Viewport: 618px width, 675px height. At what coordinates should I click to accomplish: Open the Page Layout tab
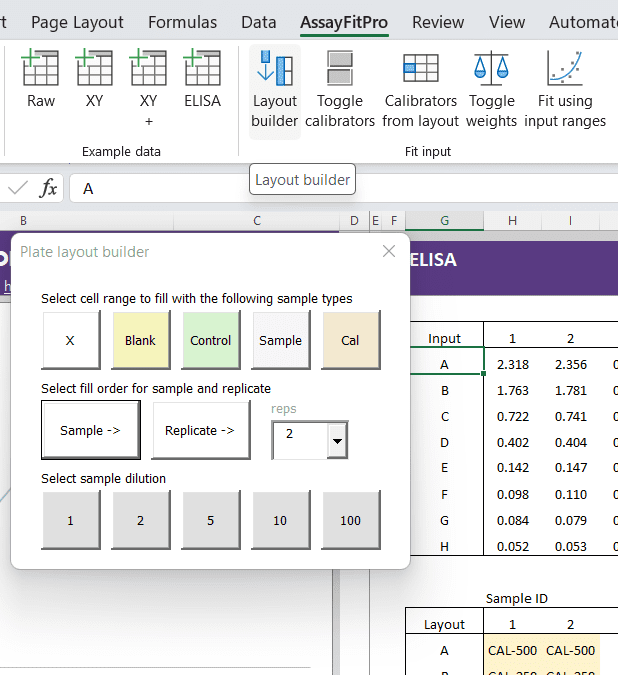click(x=77, y=22)
